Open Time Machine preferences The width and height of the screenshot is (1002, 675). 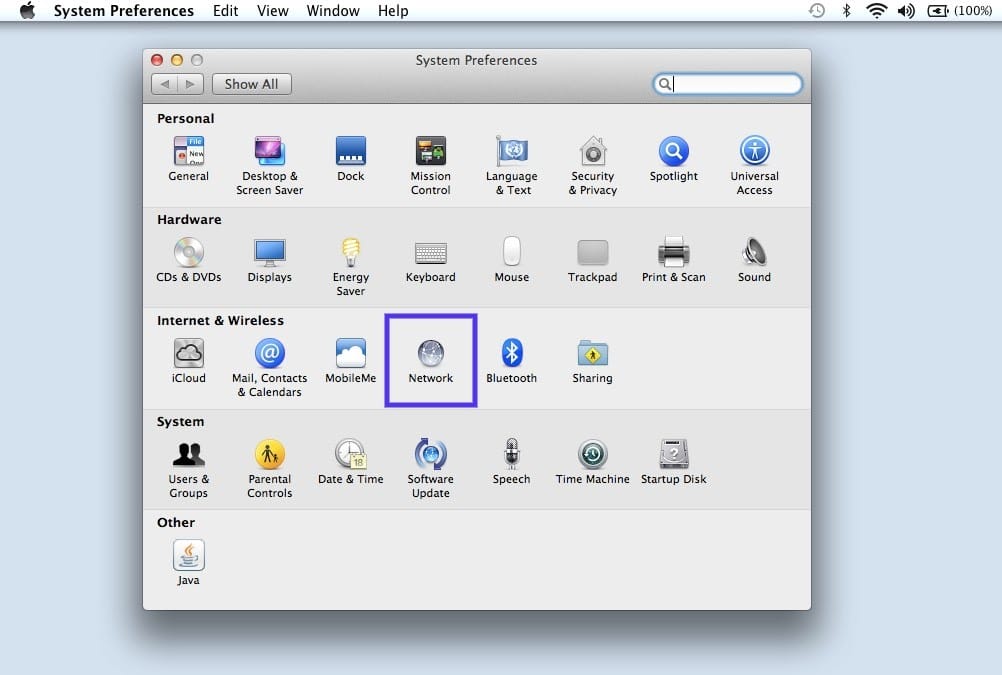click(592, 453)
